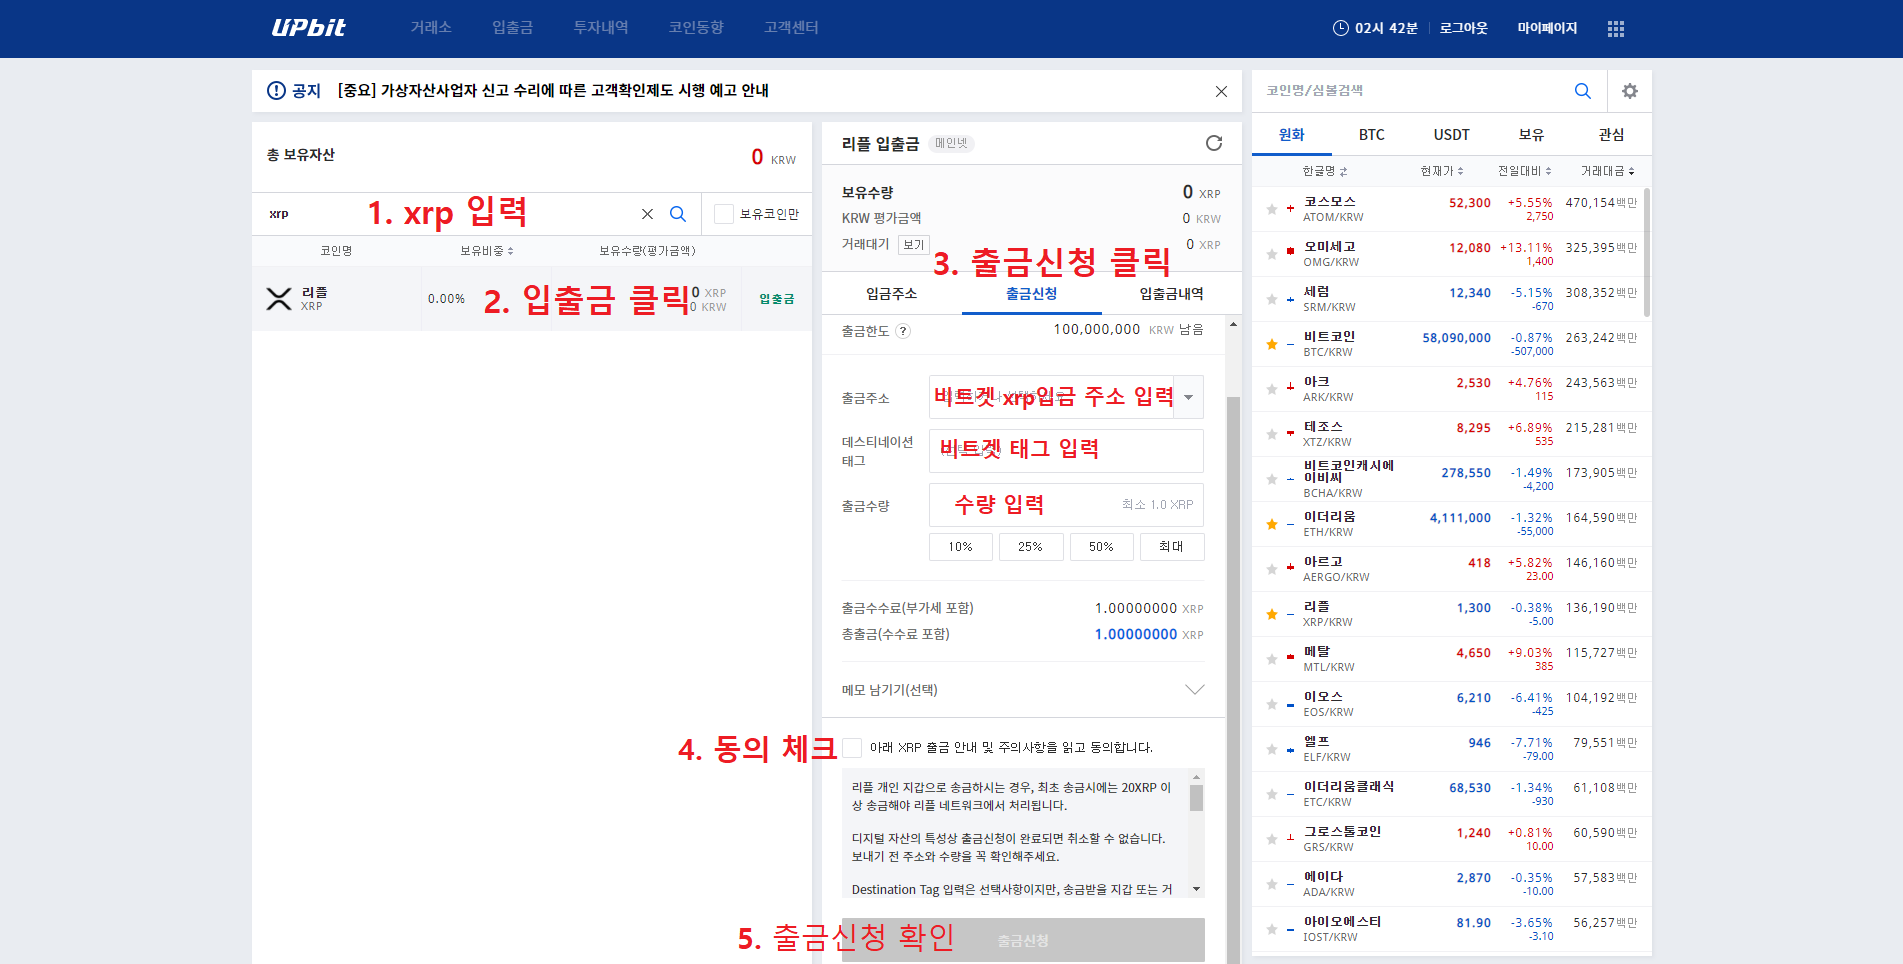Click the 출금신청 submit button
This screenshot has width=1903, height=964.
tap(1023, 941)
